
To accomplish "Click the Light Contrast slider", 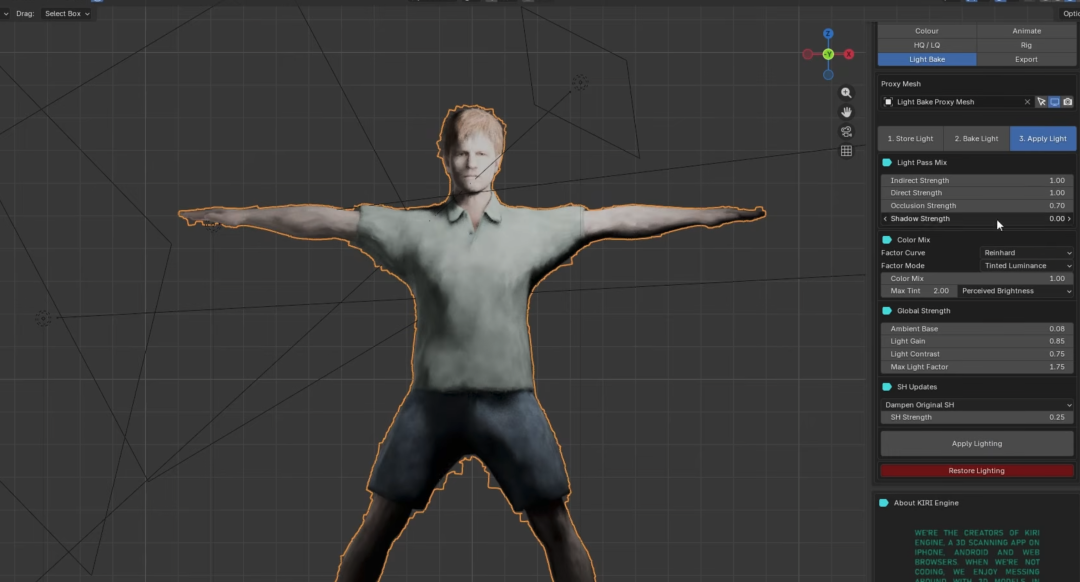I will pyautogui.click(x=977, y=354).
